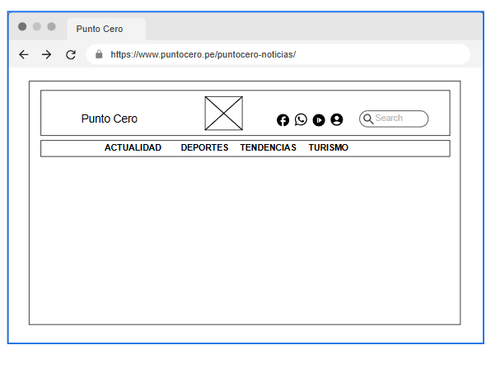Image resolution: width=500 pixels, height=382 pixels.
Task: Open the user profile icon
Action: (337, 119)
